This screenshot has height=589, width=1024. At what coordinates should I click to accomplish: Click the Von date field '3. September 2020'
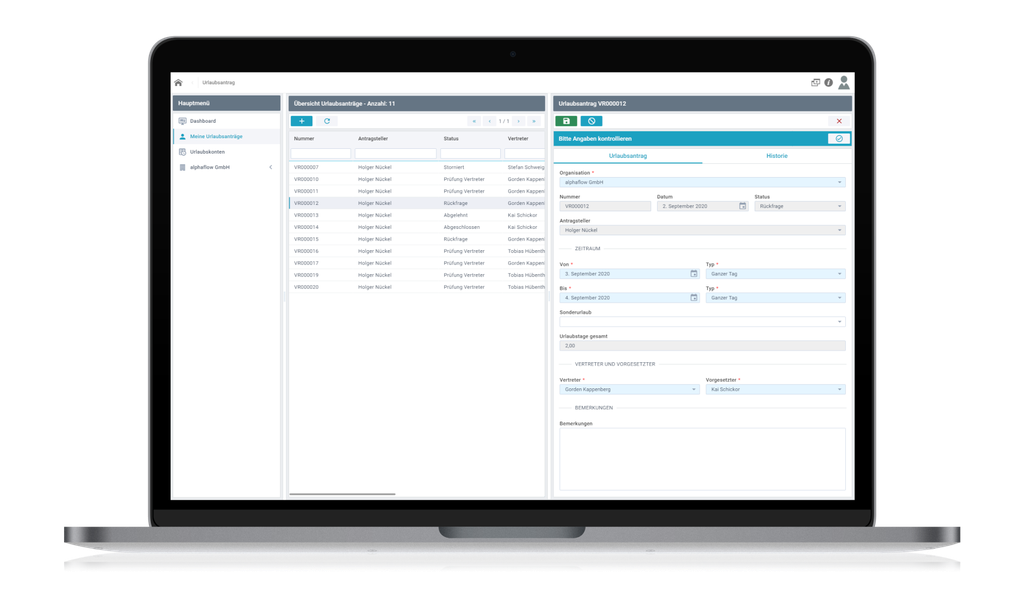(x=629, y=274)
